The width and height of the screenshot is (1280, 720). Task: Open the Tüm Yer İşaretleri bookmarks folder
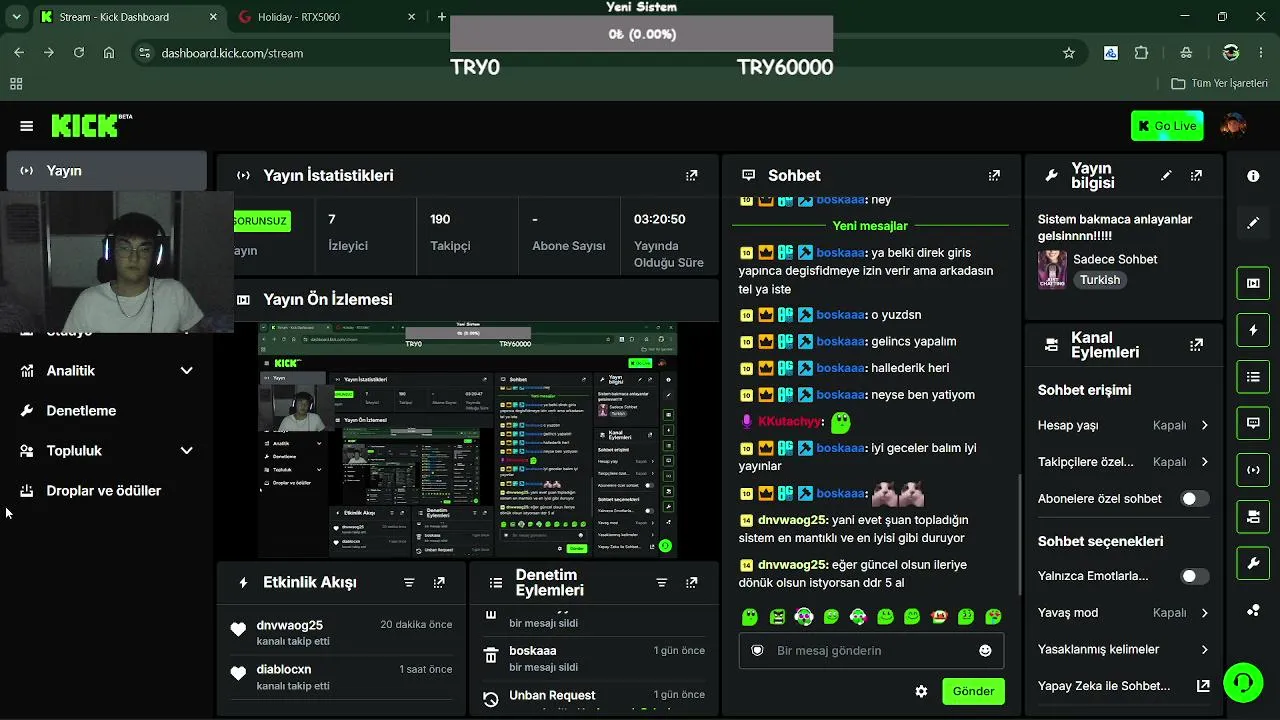[1219, 84]
